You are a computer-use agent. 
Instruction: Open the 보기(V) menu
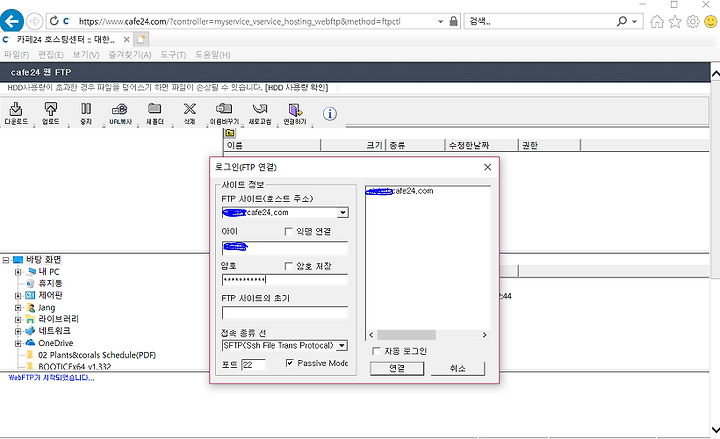pos(86,55)
